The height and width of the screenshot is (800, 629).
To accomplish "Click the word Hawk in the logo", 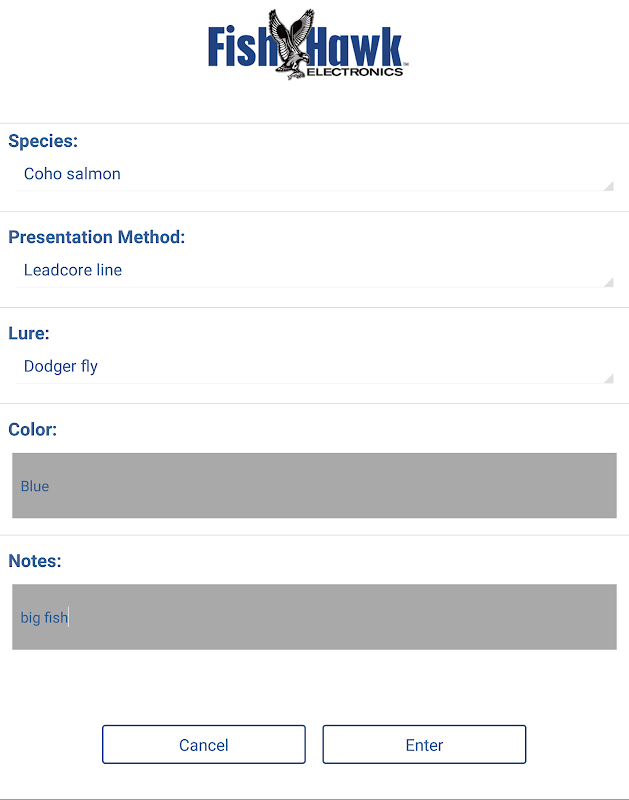I will (x=366, y=47).
